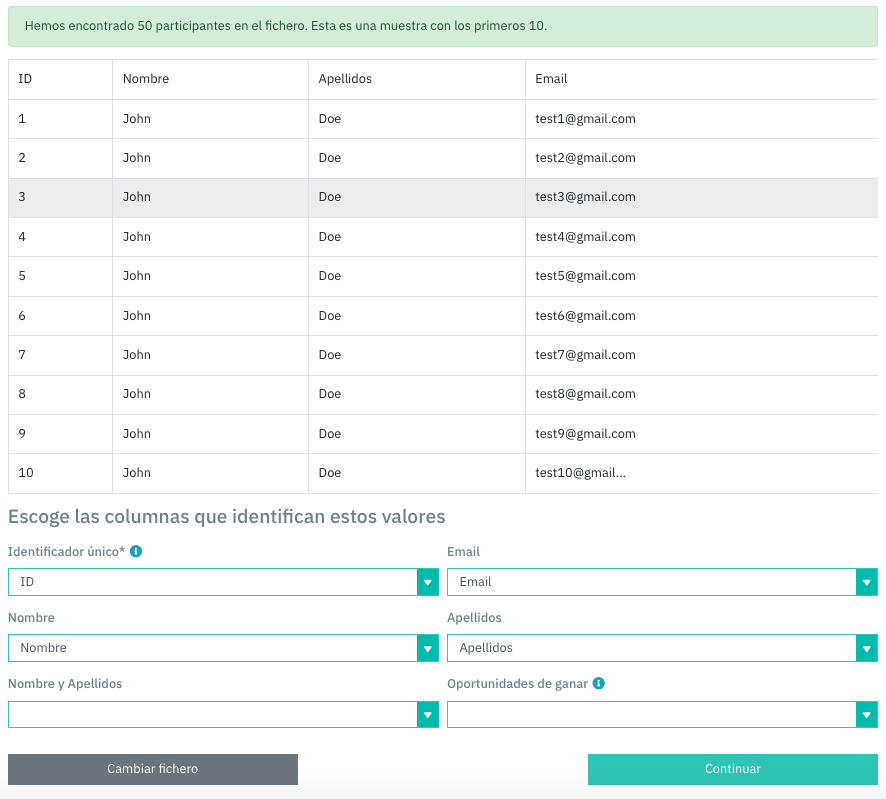Click the test1@gmail.com email cell
Image resolution: width=886 pixels, height=799 pixels.
coord(585,119)
